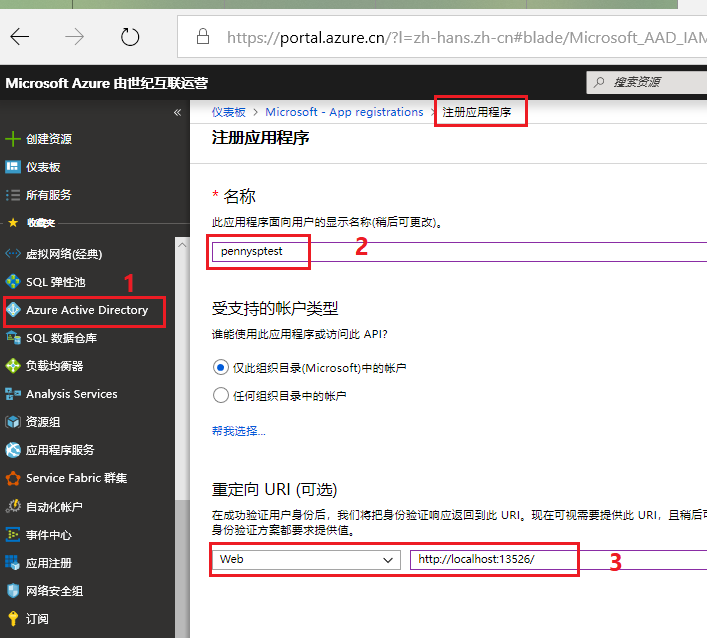This screenshot has height=638, width=707.
Task: Click the 搜索资源 search box
Action: 650,82
